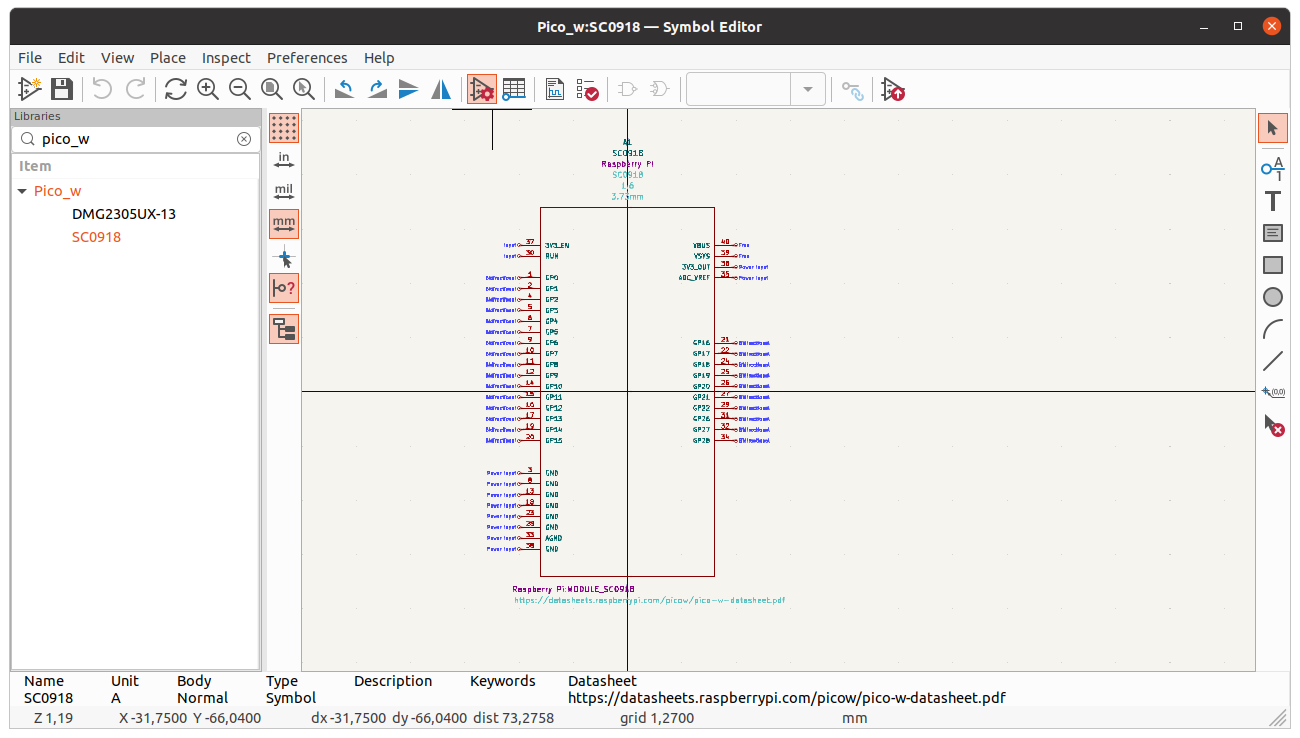The width and height of the screenshot is (1300, 738).
Task: Open the Place menu
Action: 168,58
